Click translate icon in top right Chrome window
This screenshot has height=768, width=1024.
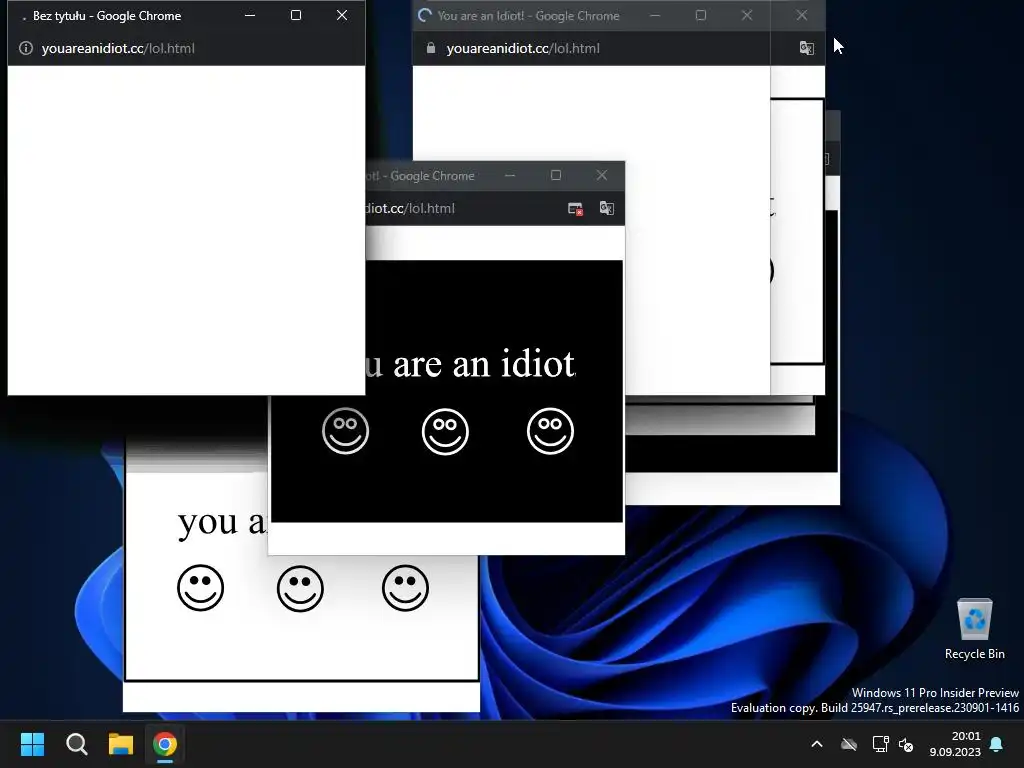point(807,48)
